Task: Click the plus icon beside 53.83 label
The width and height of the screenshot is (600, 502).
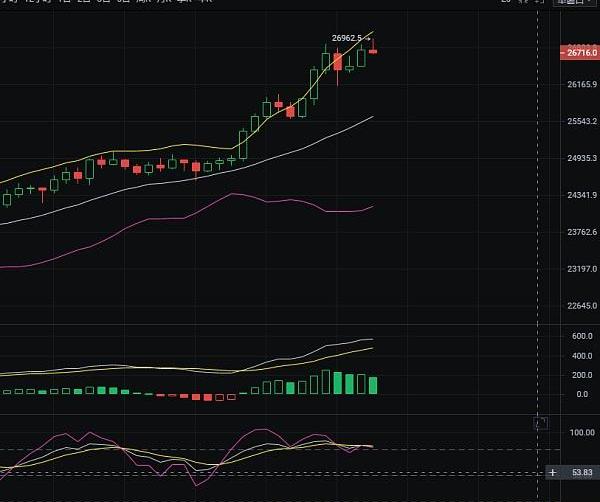Action: tap(552, 472)
